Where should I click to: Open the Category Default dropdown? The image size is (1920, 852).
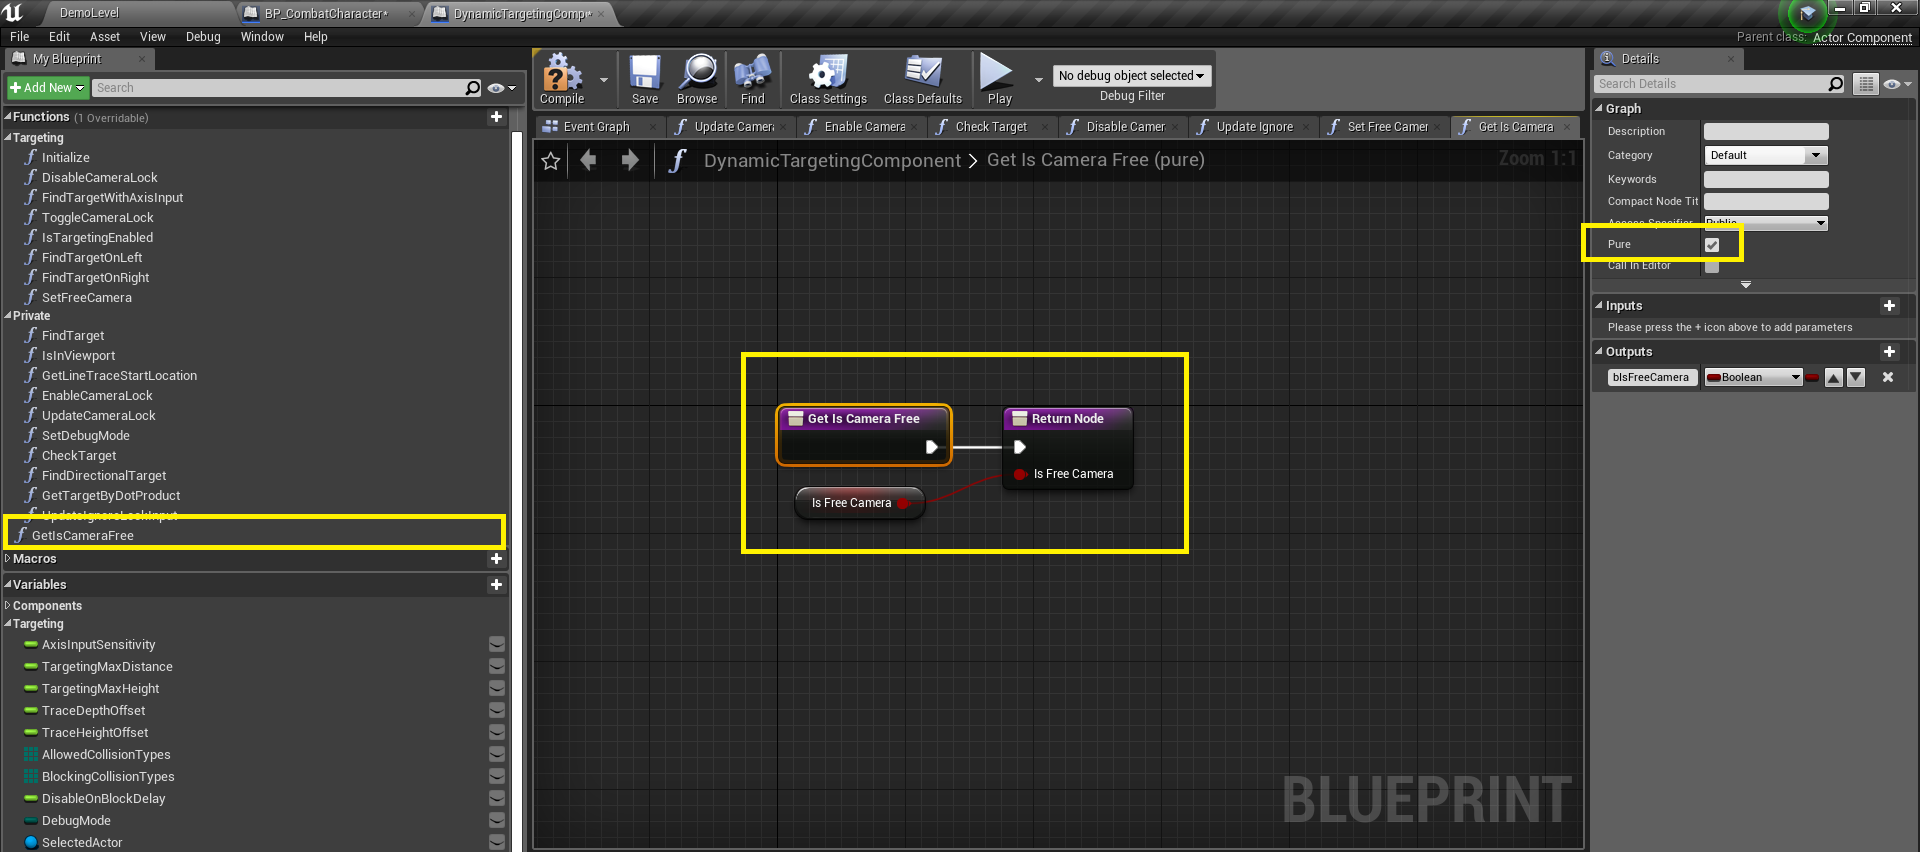click(1765, 156)
